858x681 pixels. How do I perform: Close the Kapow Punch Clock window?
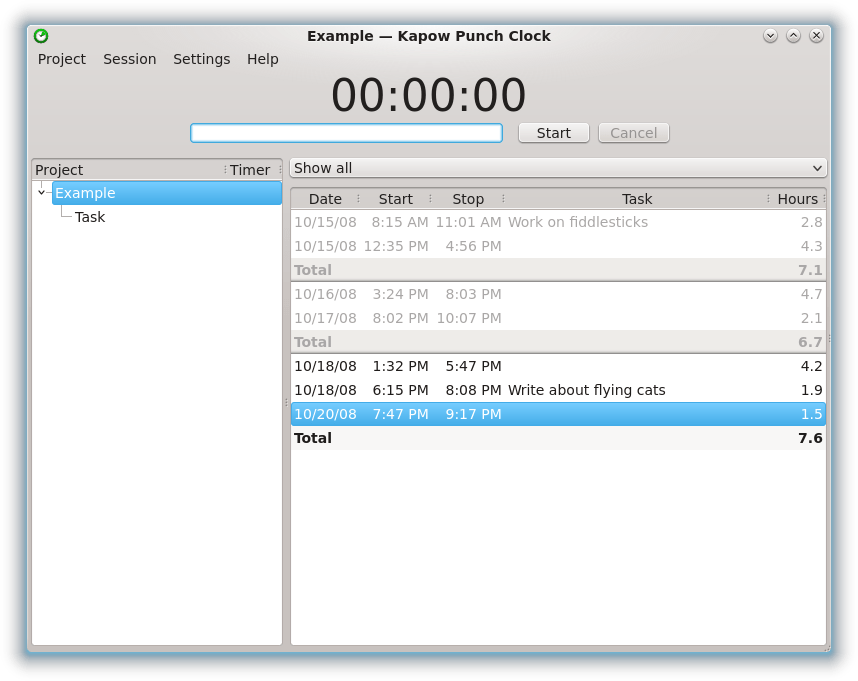pyautogui.click(x=816, y=36)
